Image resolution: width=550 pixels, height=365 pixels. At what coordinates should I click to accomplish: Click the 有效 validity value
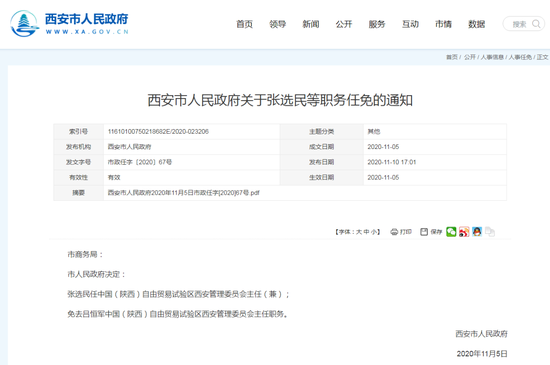coord(114,177)
